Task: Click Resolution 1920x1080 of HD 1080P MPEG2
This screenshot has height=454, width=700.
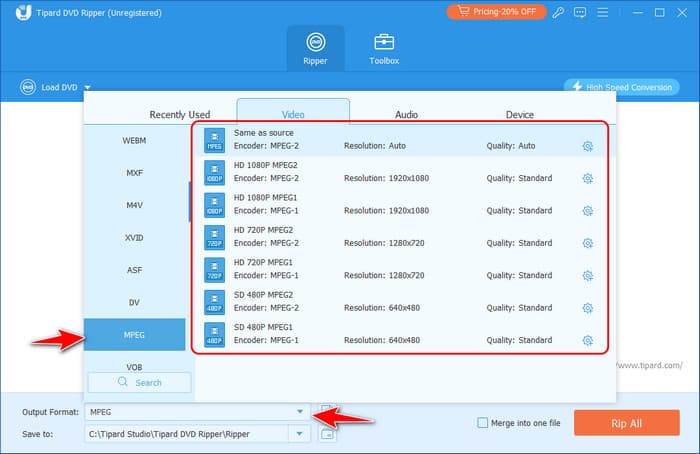Action: click(x=386, y=178)
